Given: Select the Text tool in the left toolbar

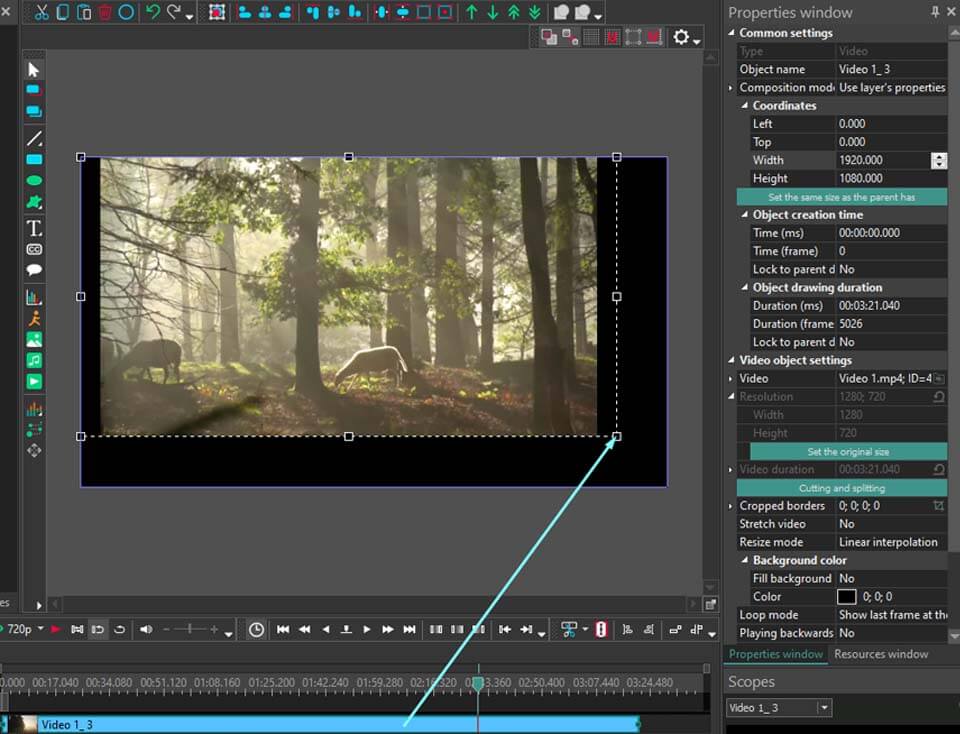Looking at the screenshot, I should [x=33, y=228].
